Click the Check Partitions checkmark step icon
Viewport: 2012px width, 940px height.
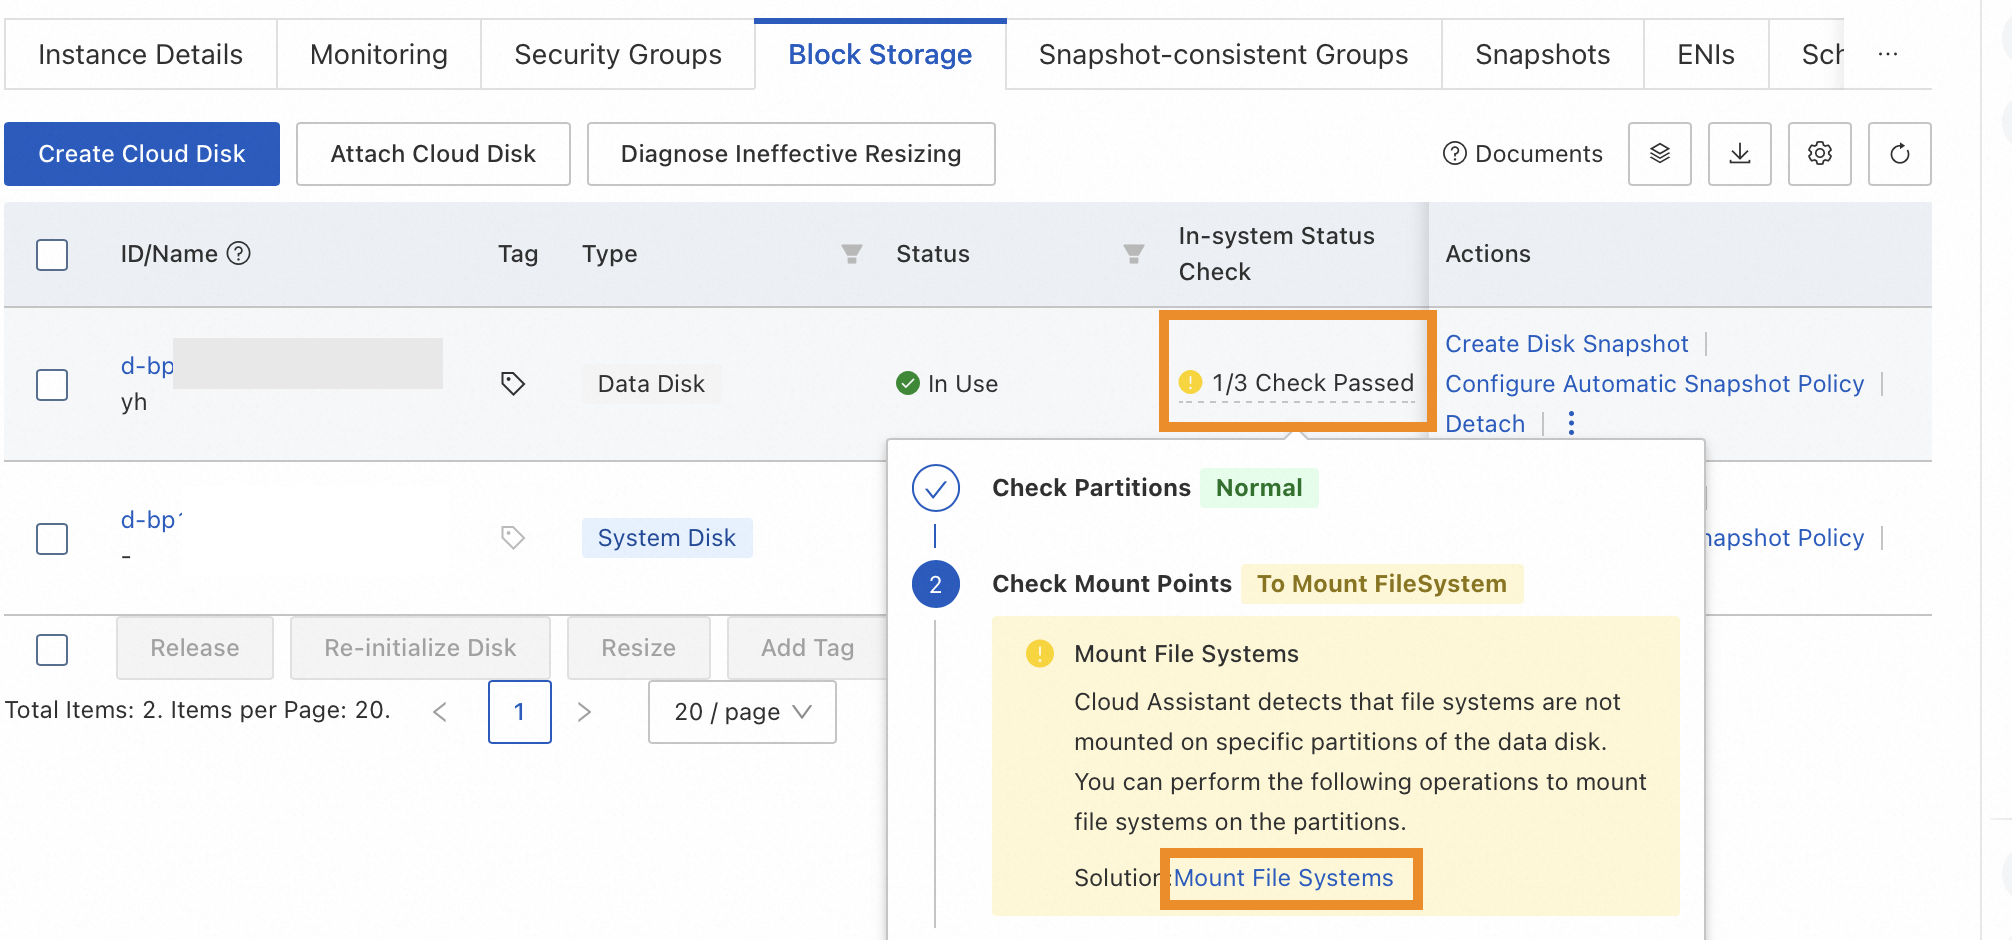pyautogui.click(x=936, y=488)
